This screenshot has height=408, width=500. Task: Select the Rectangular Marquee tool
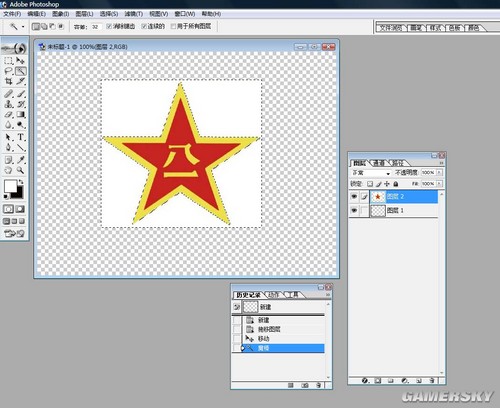pyautogui.click(x=8, y=61)
